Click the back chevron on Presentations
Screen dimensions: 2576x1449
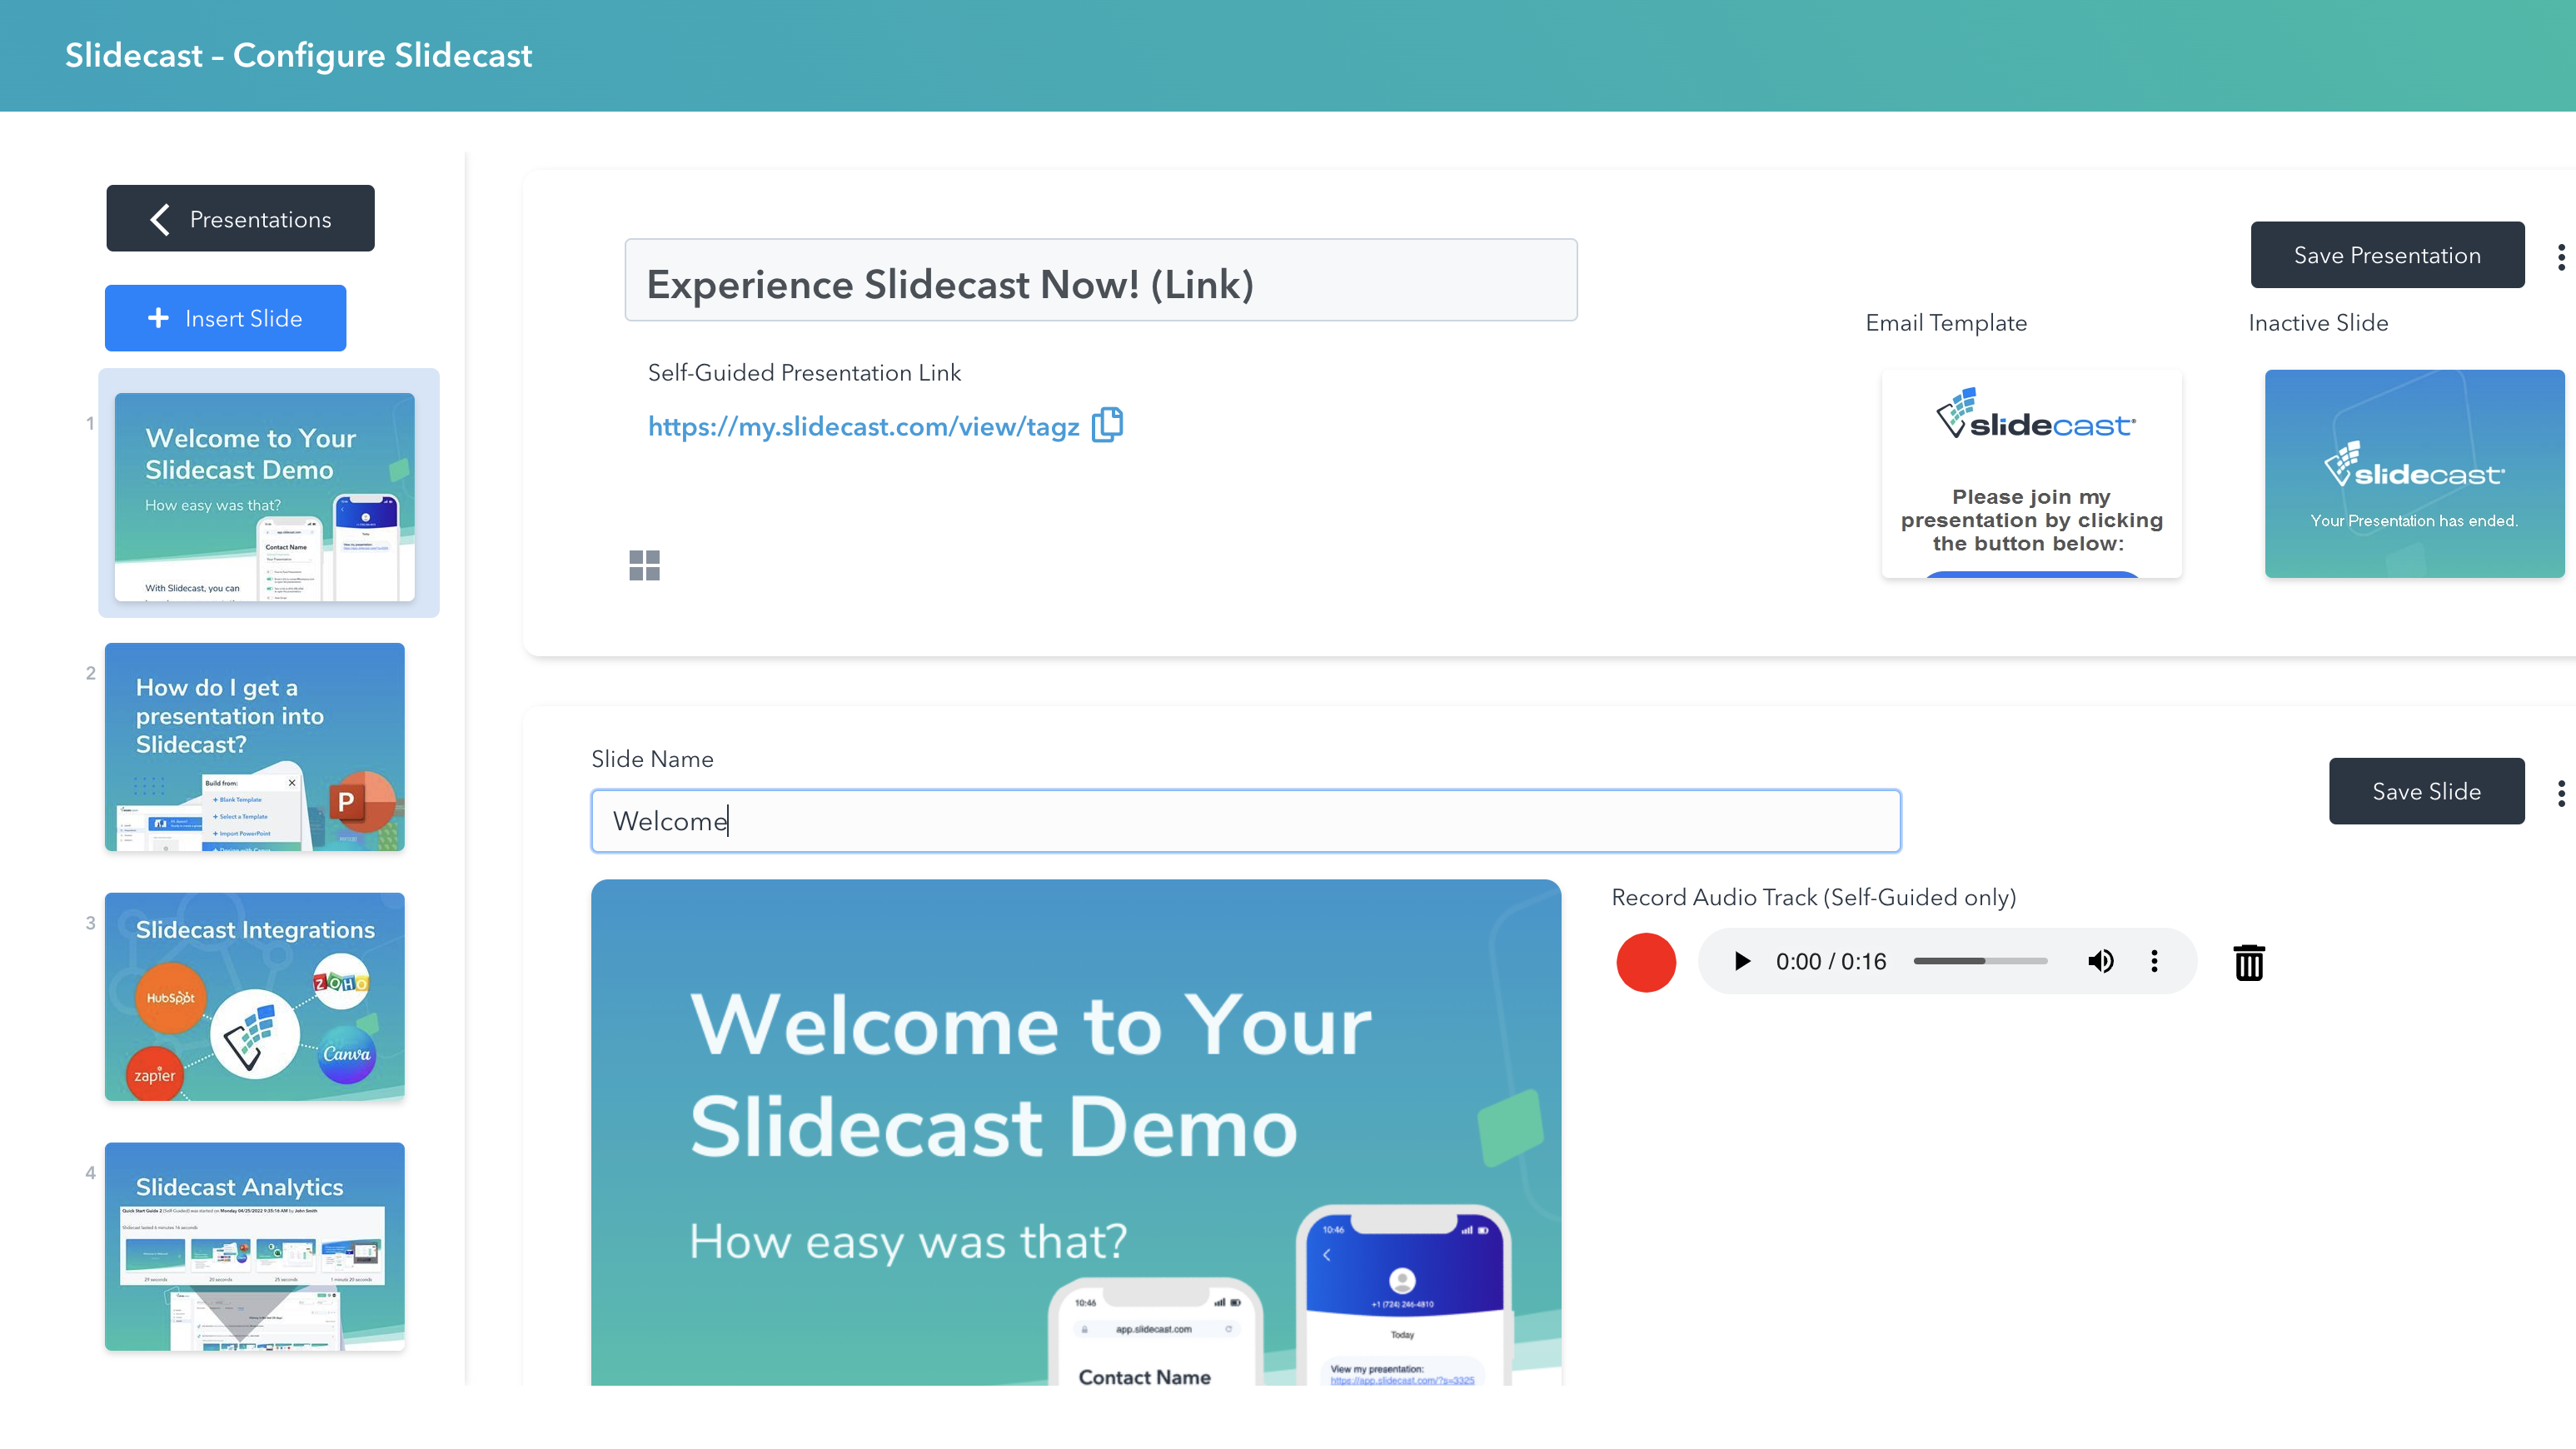[159, 219]
